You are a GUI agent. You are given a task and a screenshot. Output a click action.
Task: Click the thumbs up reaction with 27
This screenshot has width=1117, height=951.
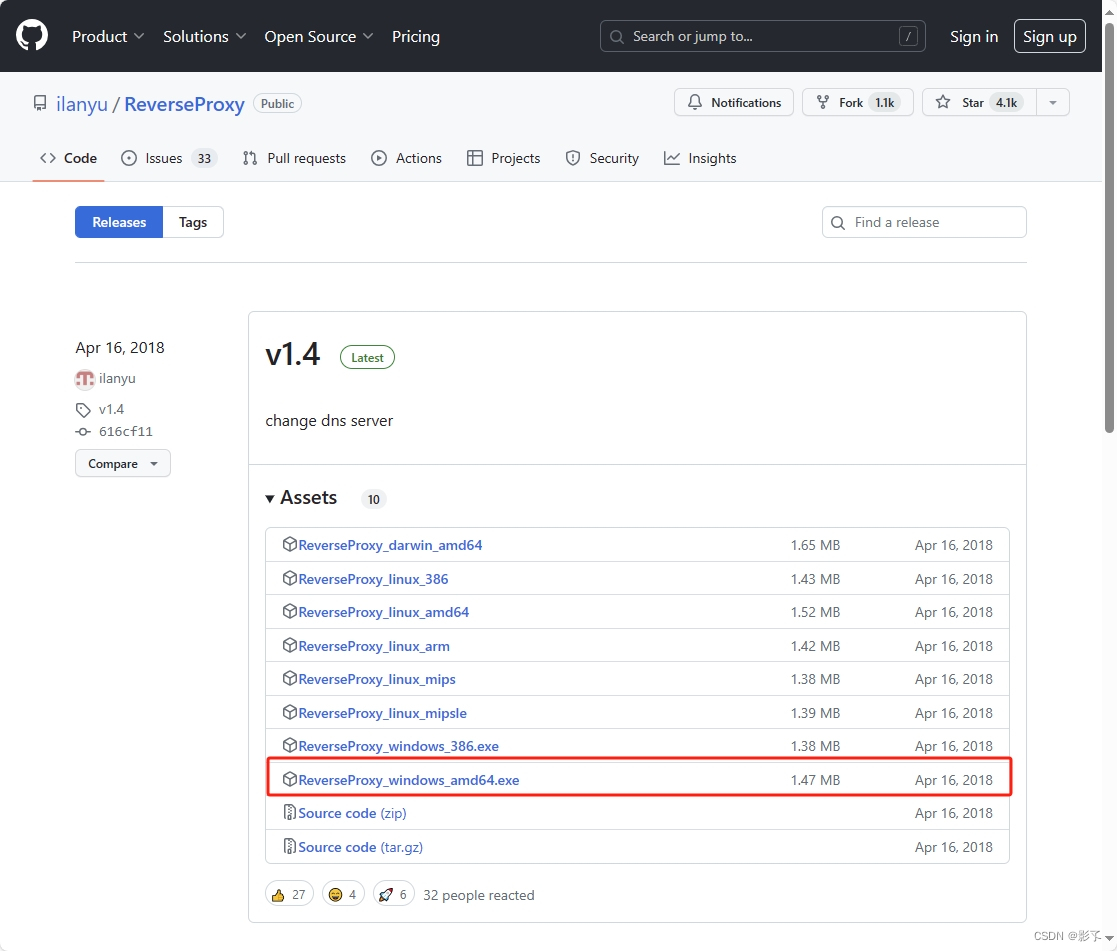pyautogui.click(x=289, y=894)
